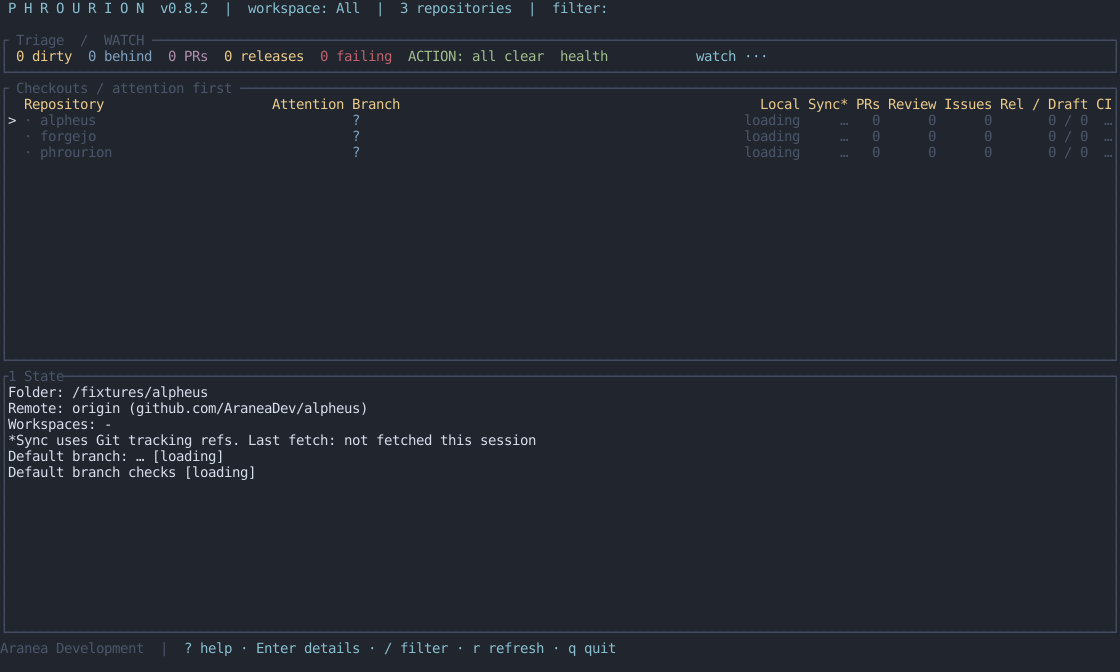The image size is (1120, 672).
Task: Click the '0 behind' triage counter
Action: click(120, 56)
